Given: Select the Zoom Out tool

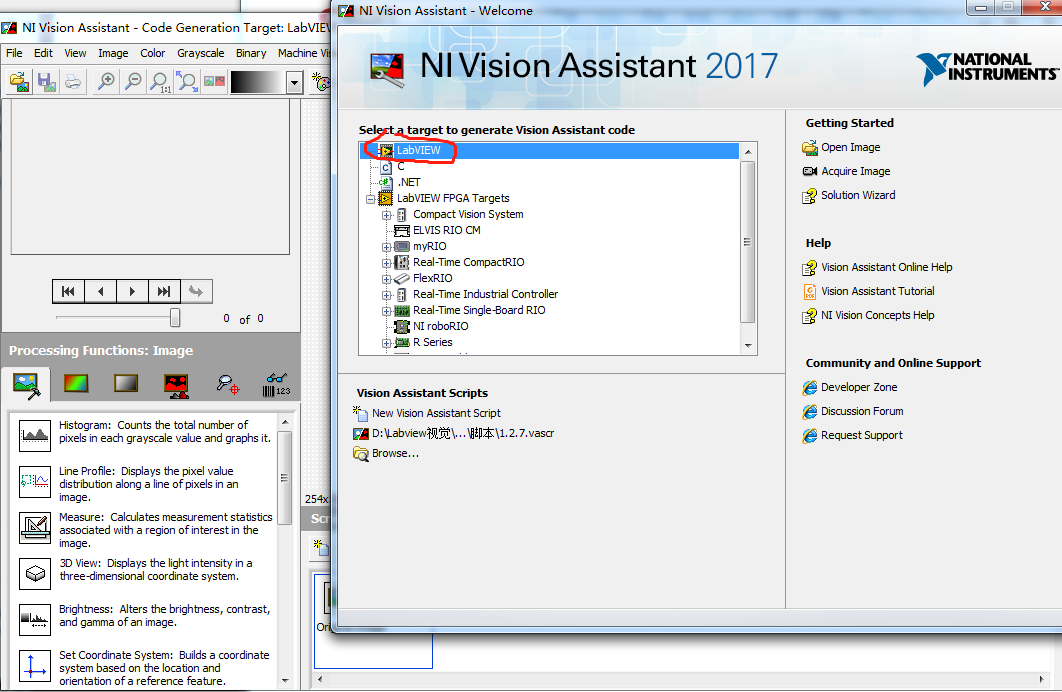Looking at the screenshot, I should coord(133,82).
